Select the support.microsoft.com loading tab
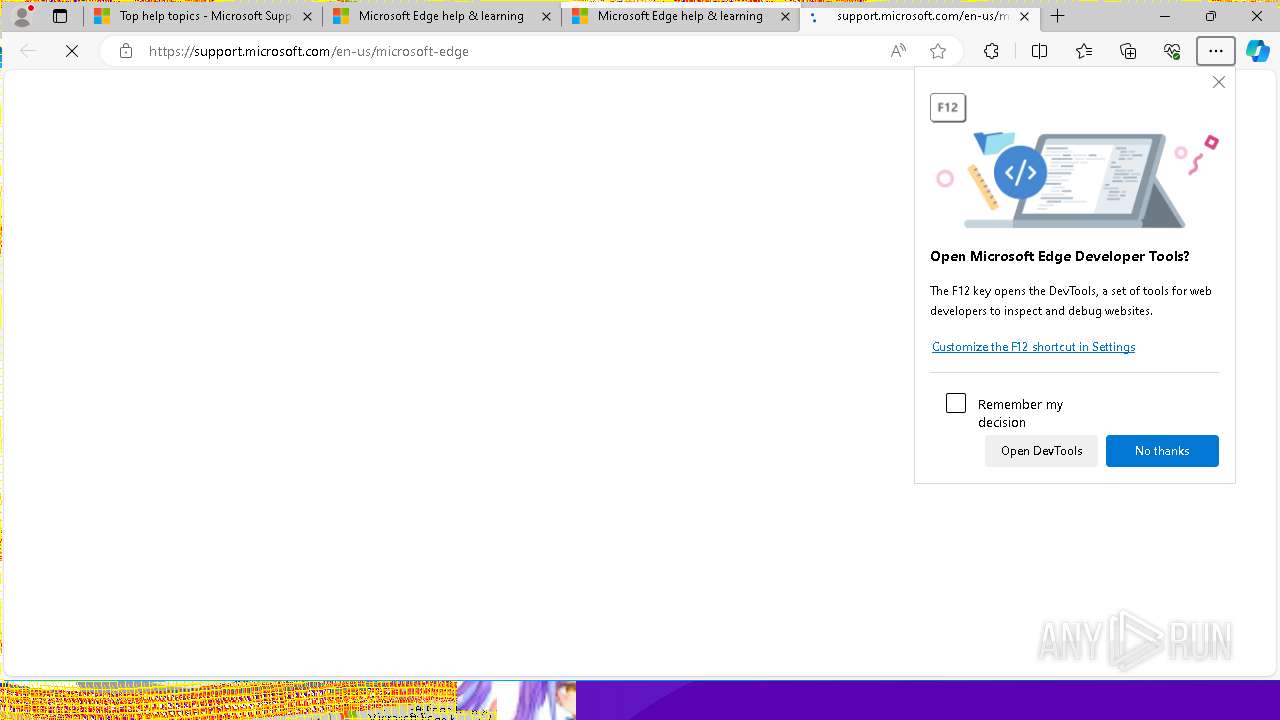Viewport: 1280px width, 720px height. point(920,16)
